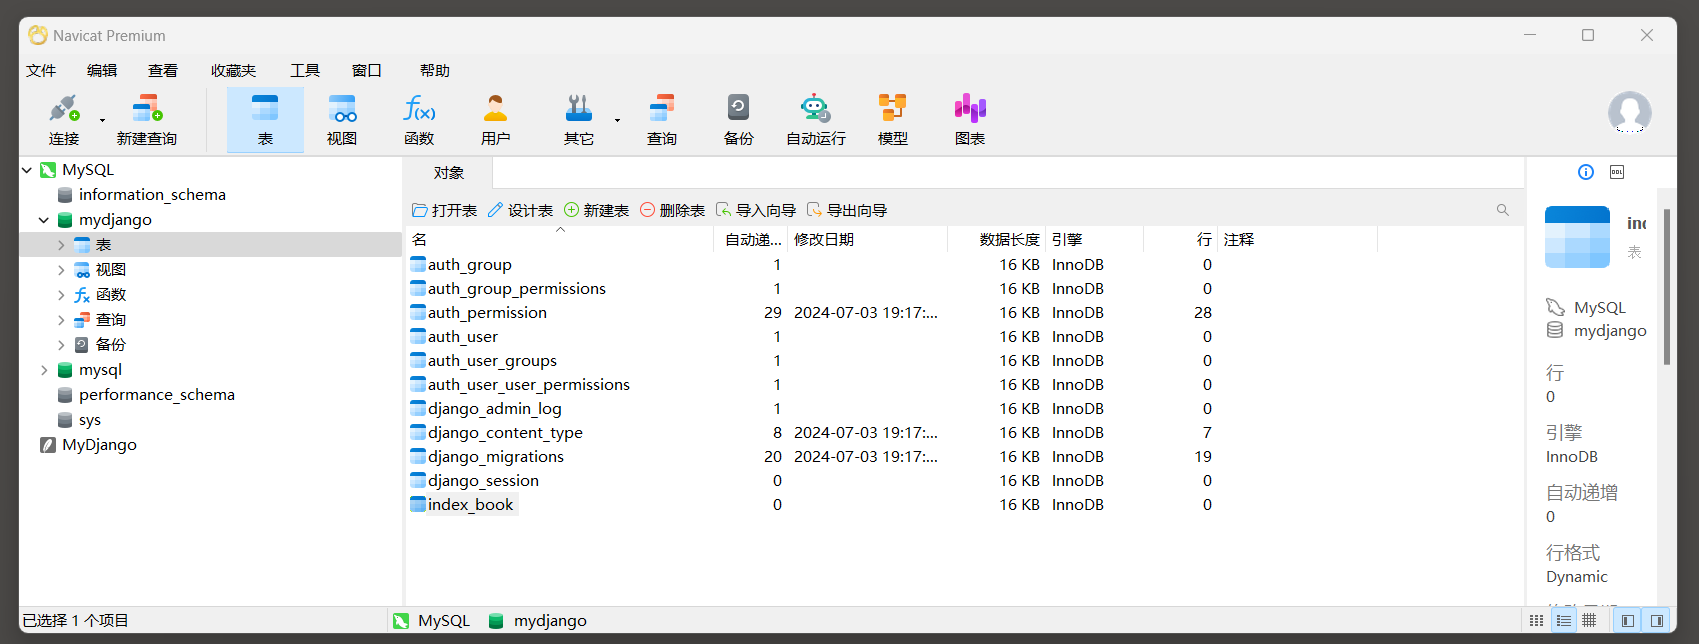Collapse the MySQL connection tree node
This screenshot has height=644, width=1699.
tap(27, 170)
